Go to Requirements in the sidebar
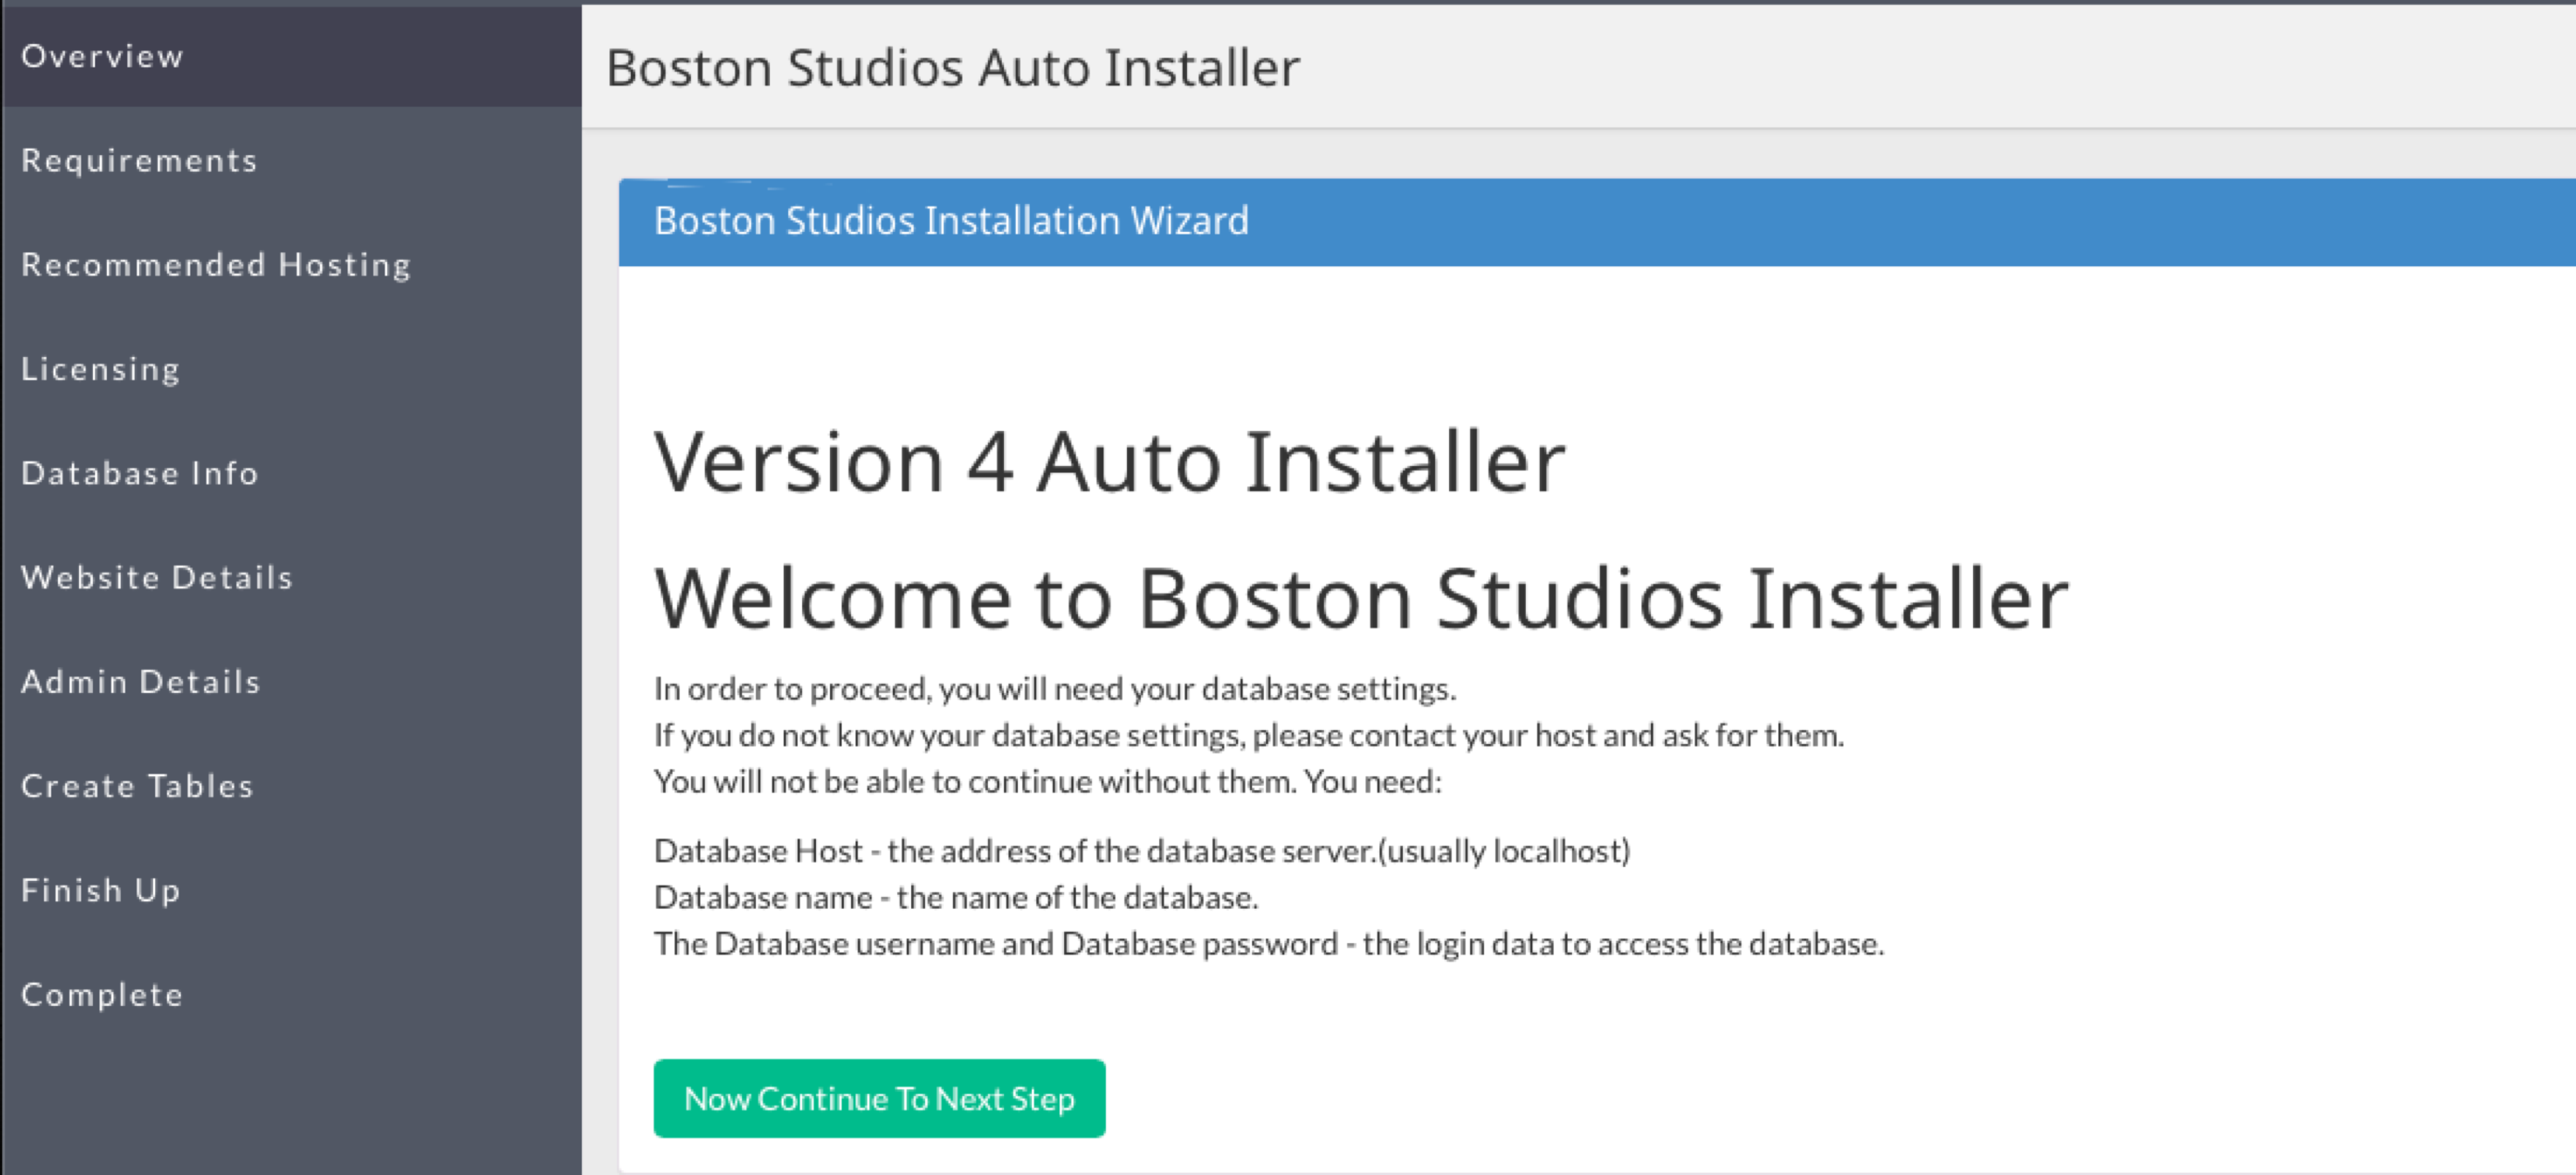 pos(139,160)
